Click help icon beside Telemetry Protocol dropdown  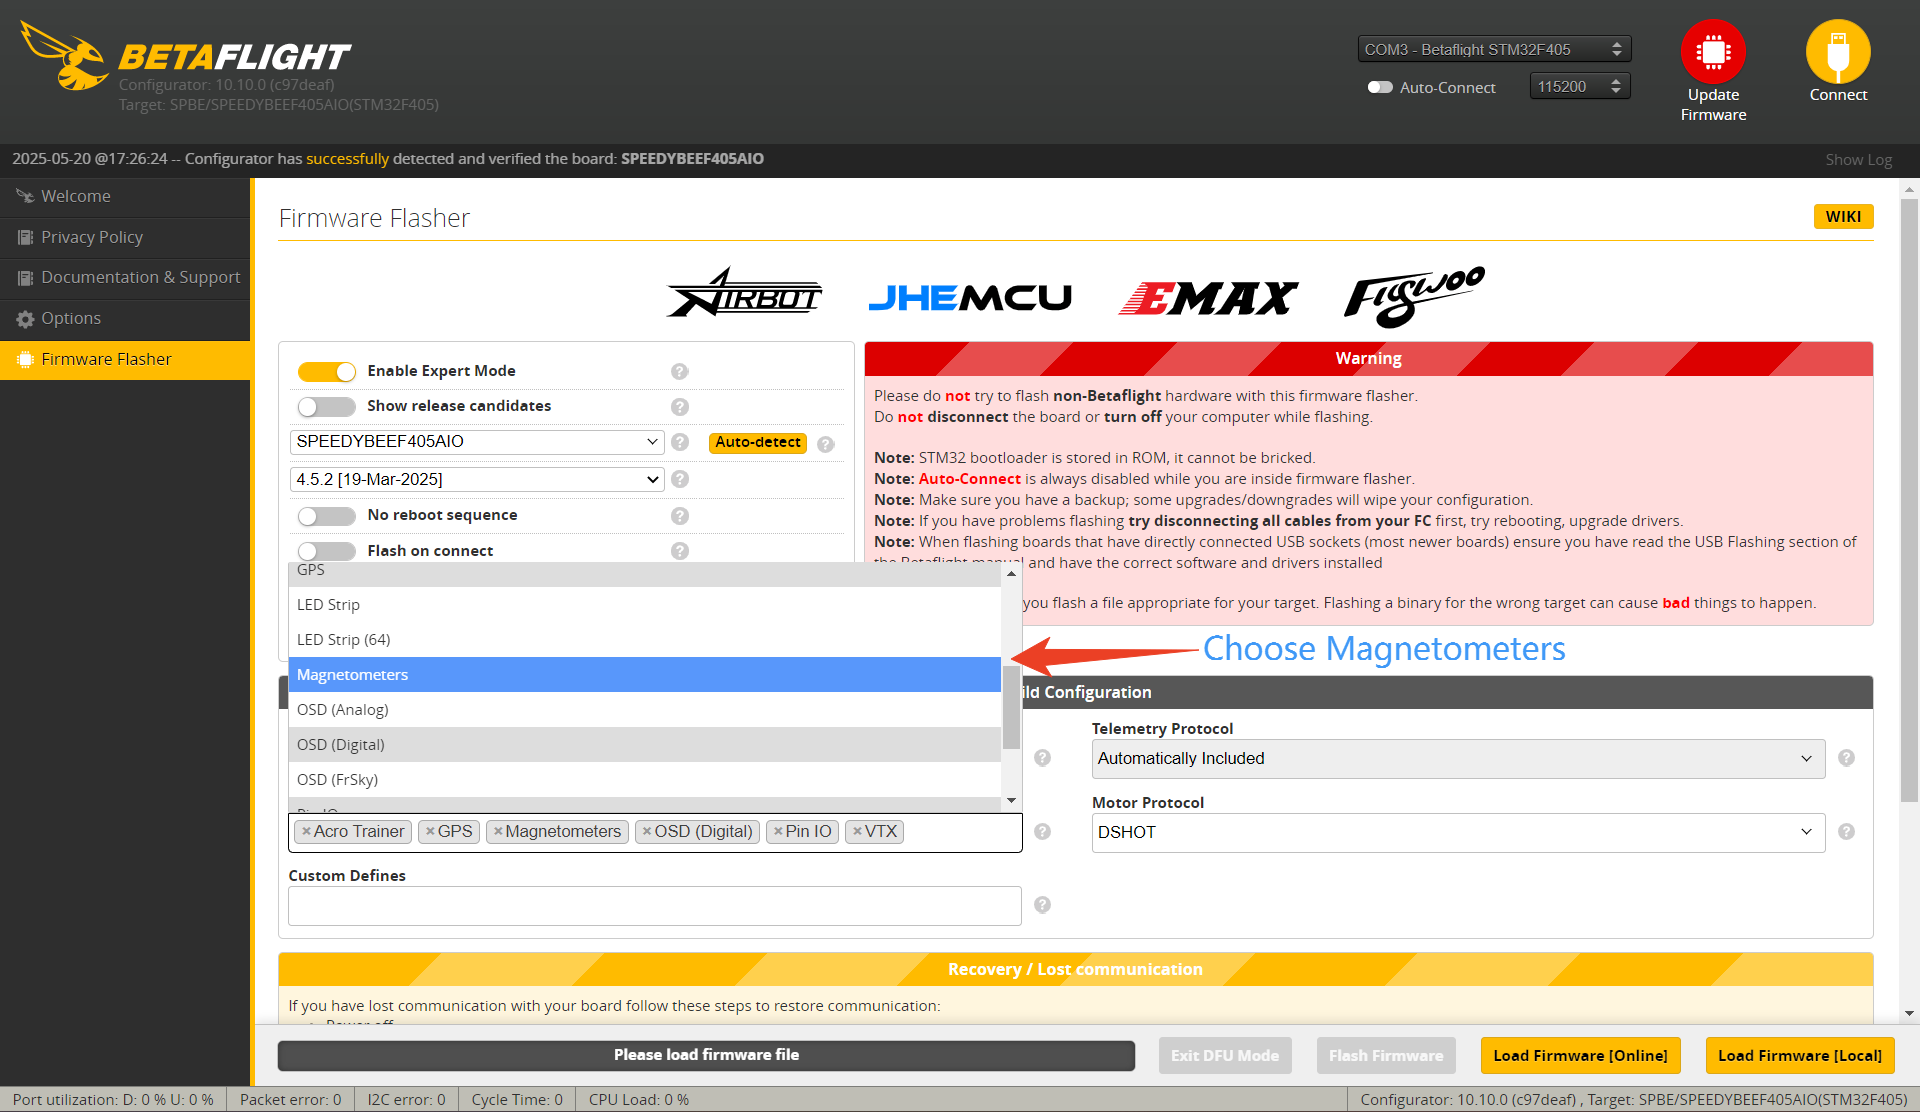pyautogui.click(x=1847, y=758)
